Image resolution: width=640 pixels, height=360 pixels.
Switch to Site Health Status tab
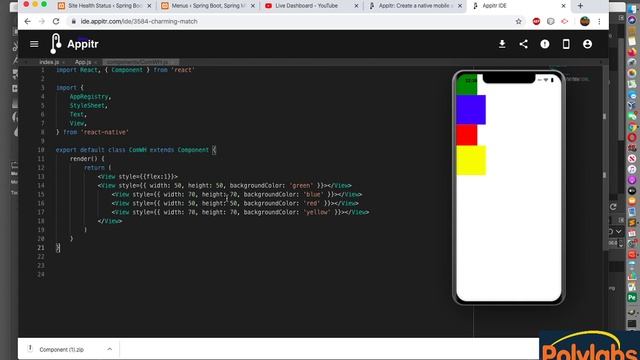click(x=105, y=6)
